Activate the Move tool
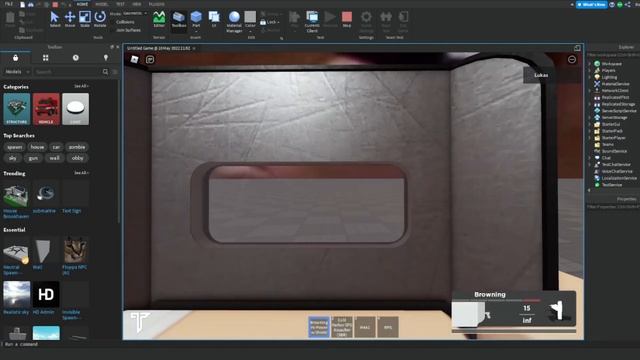640x360 pixels. (x=70, y=19)
